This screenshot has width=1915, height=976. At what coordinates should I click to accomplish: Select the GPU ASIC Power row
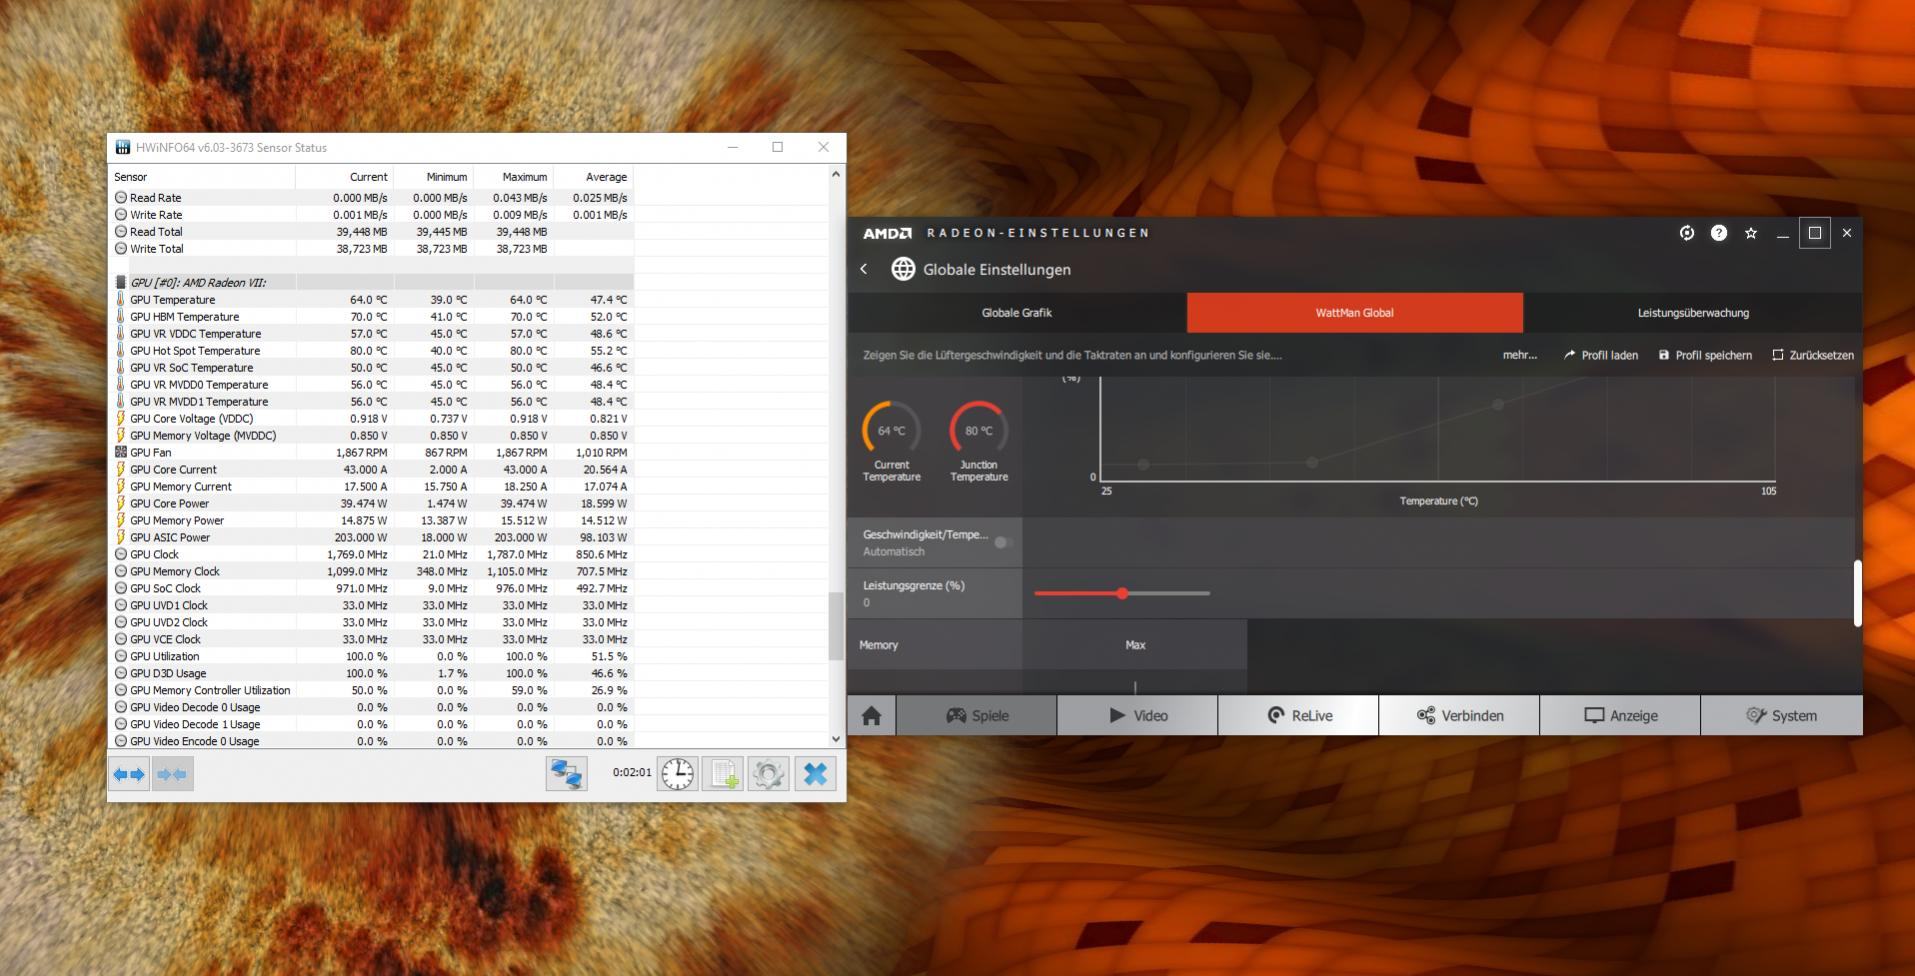pos(371,537)
